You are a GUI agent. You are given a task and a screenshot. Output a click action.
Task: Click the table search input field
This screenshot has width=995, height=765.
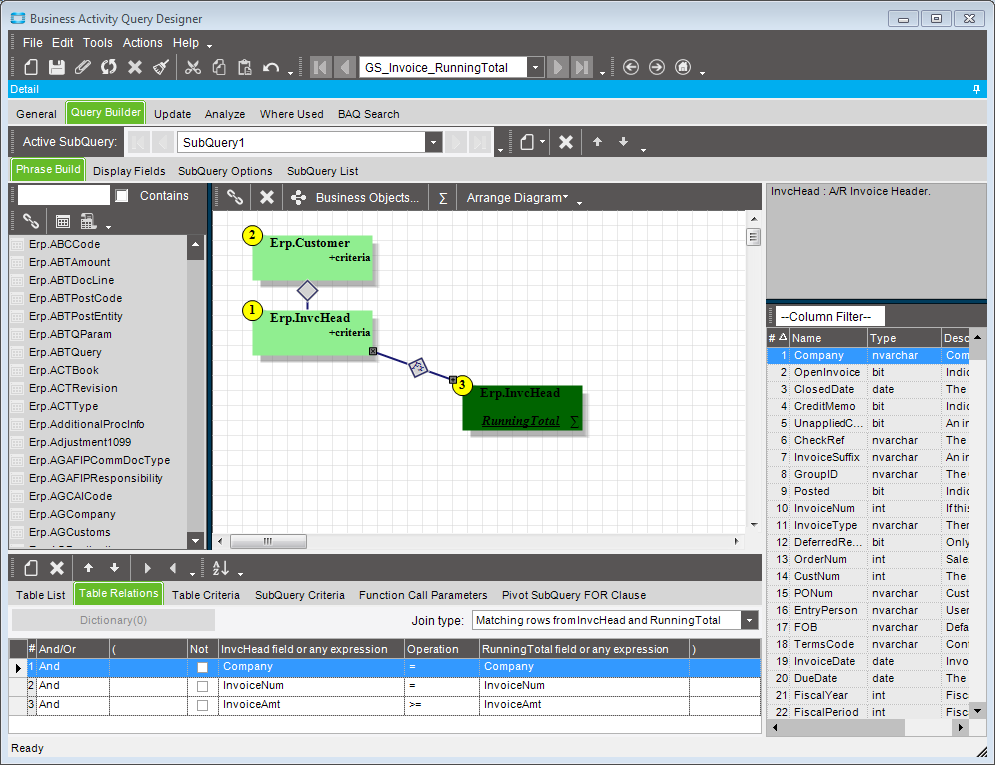pyautogui.click(x=64, y=196)
